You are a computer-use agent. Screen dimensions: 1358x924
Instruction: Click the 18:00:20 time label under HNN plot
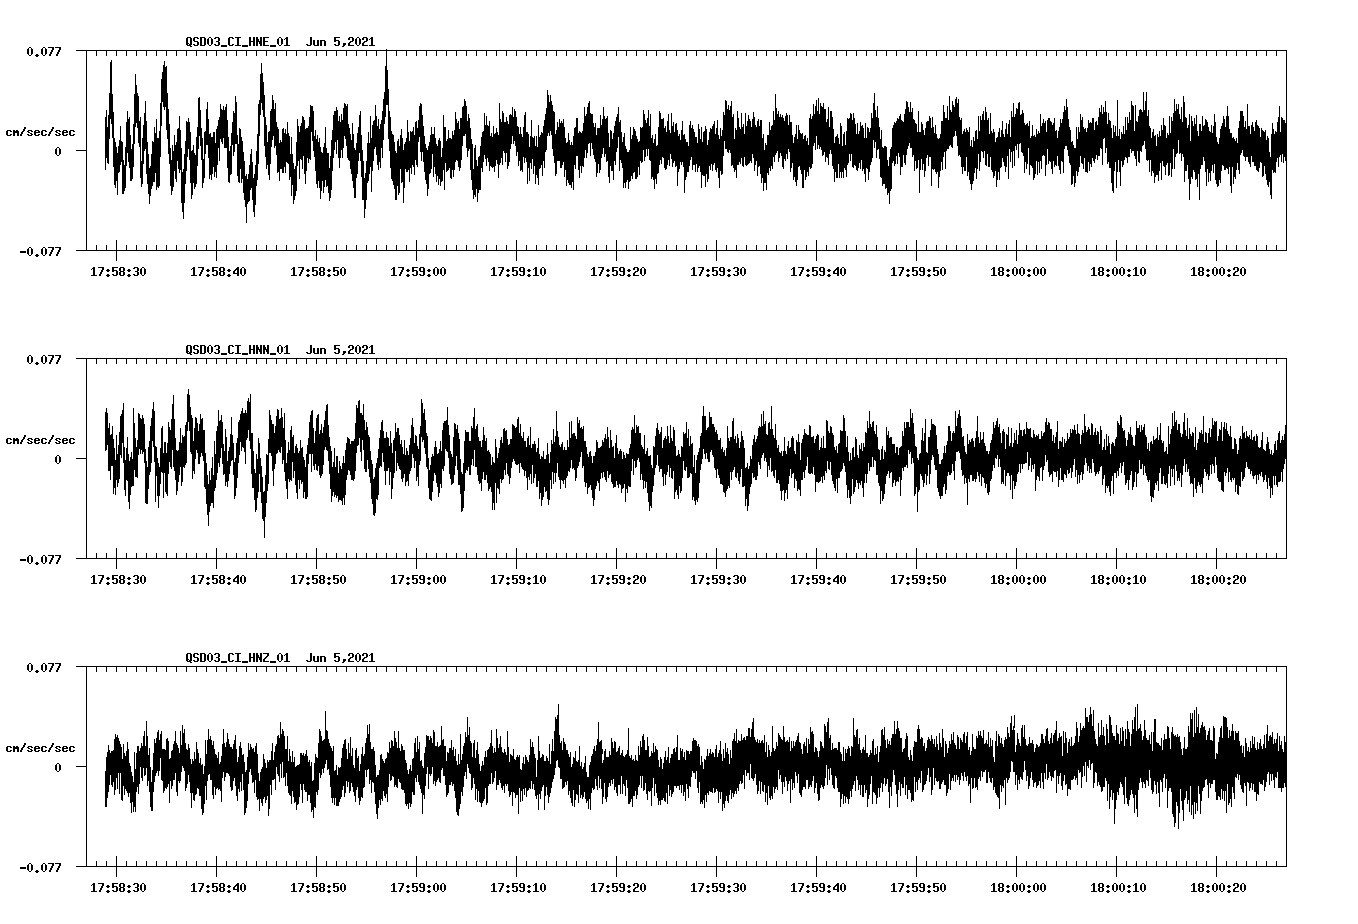(1218, 580)
